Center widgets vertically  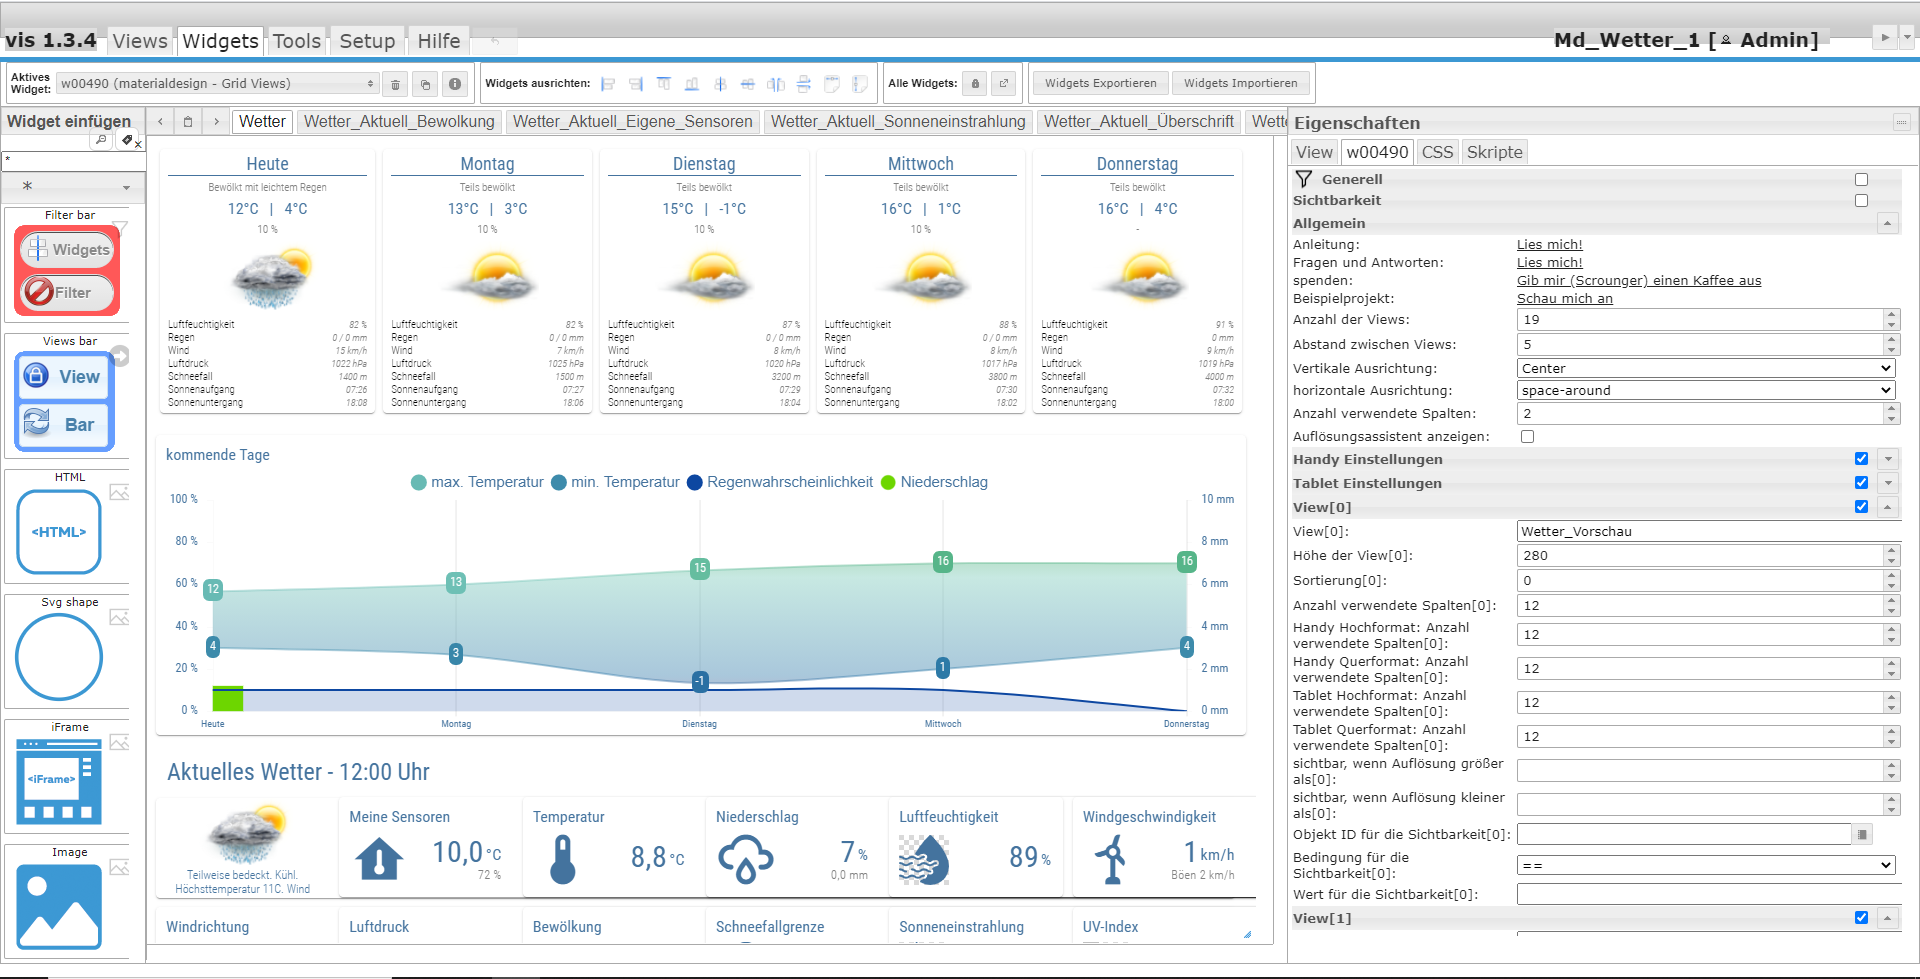748,84
